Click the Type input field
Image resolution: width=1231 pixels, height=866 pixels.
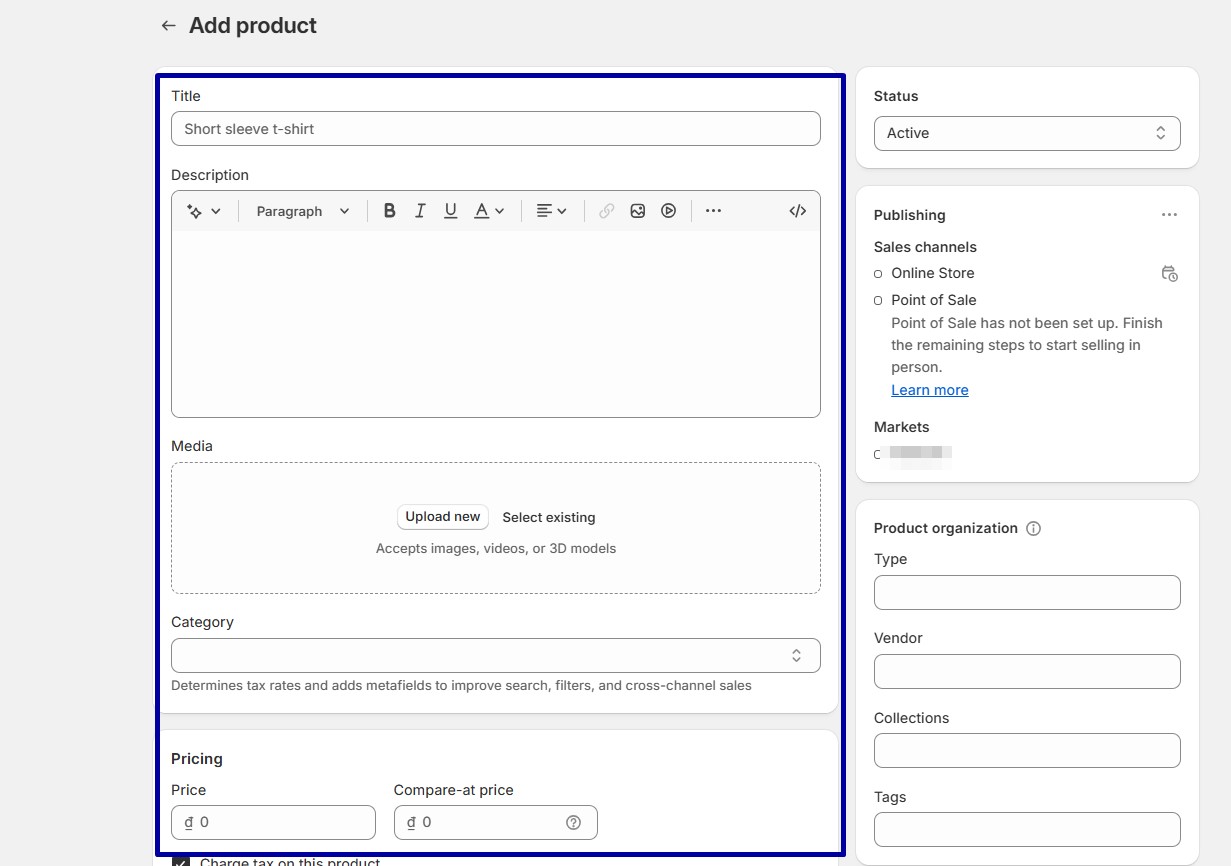pyautogui.click(x=1027, y=592)
